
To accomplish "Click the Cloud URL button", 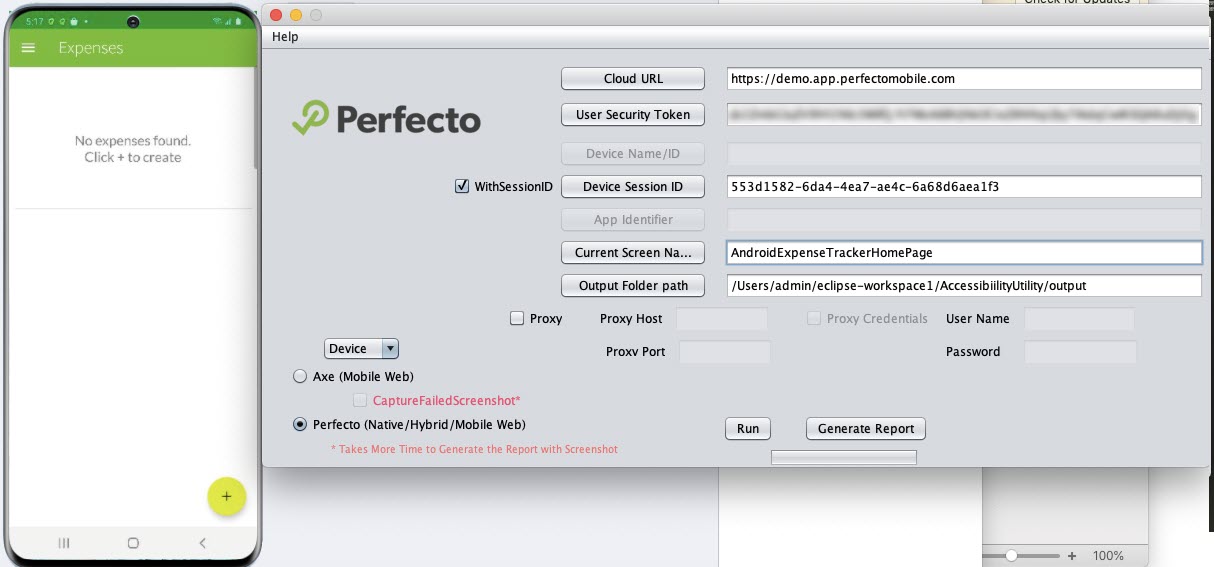I will [x=633, y=79].
